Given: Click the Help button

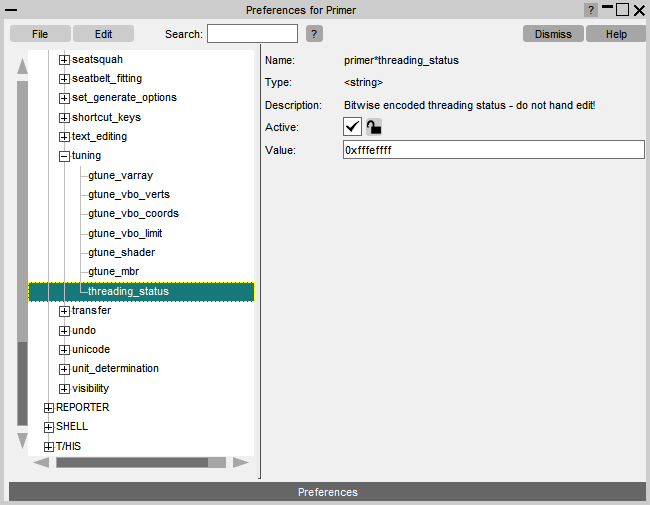Looking at the screenshot, I should [616, 34].
